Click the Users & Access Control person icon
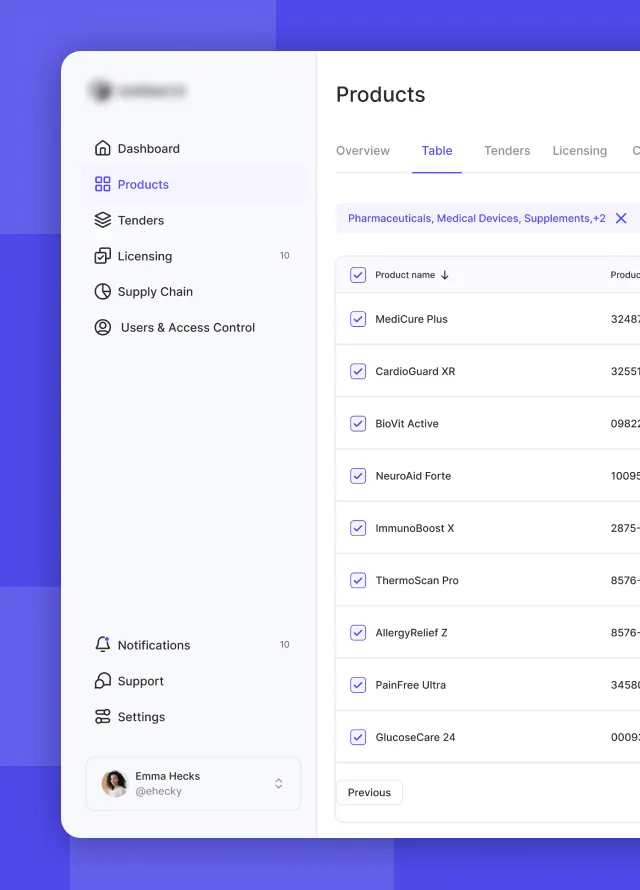This screenshot has width=640, height=890. click(x=103, y=328)
